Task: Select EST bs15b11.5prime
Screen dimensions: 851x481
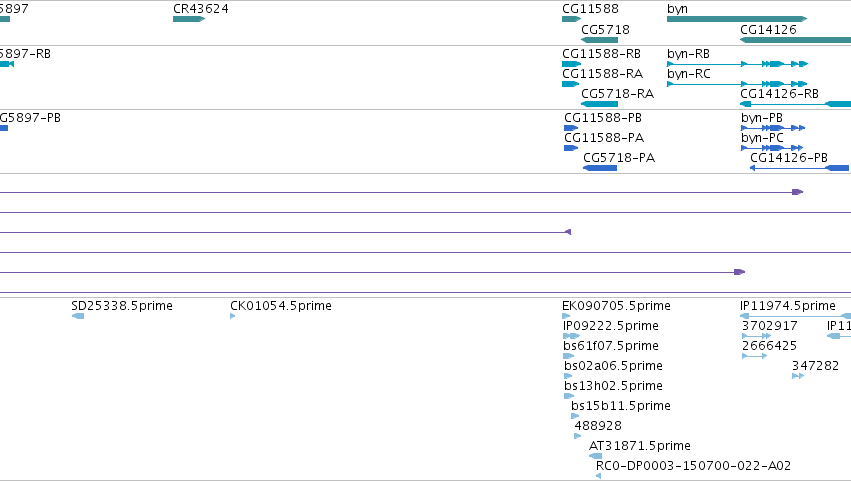Action: (x=620, y=407)
